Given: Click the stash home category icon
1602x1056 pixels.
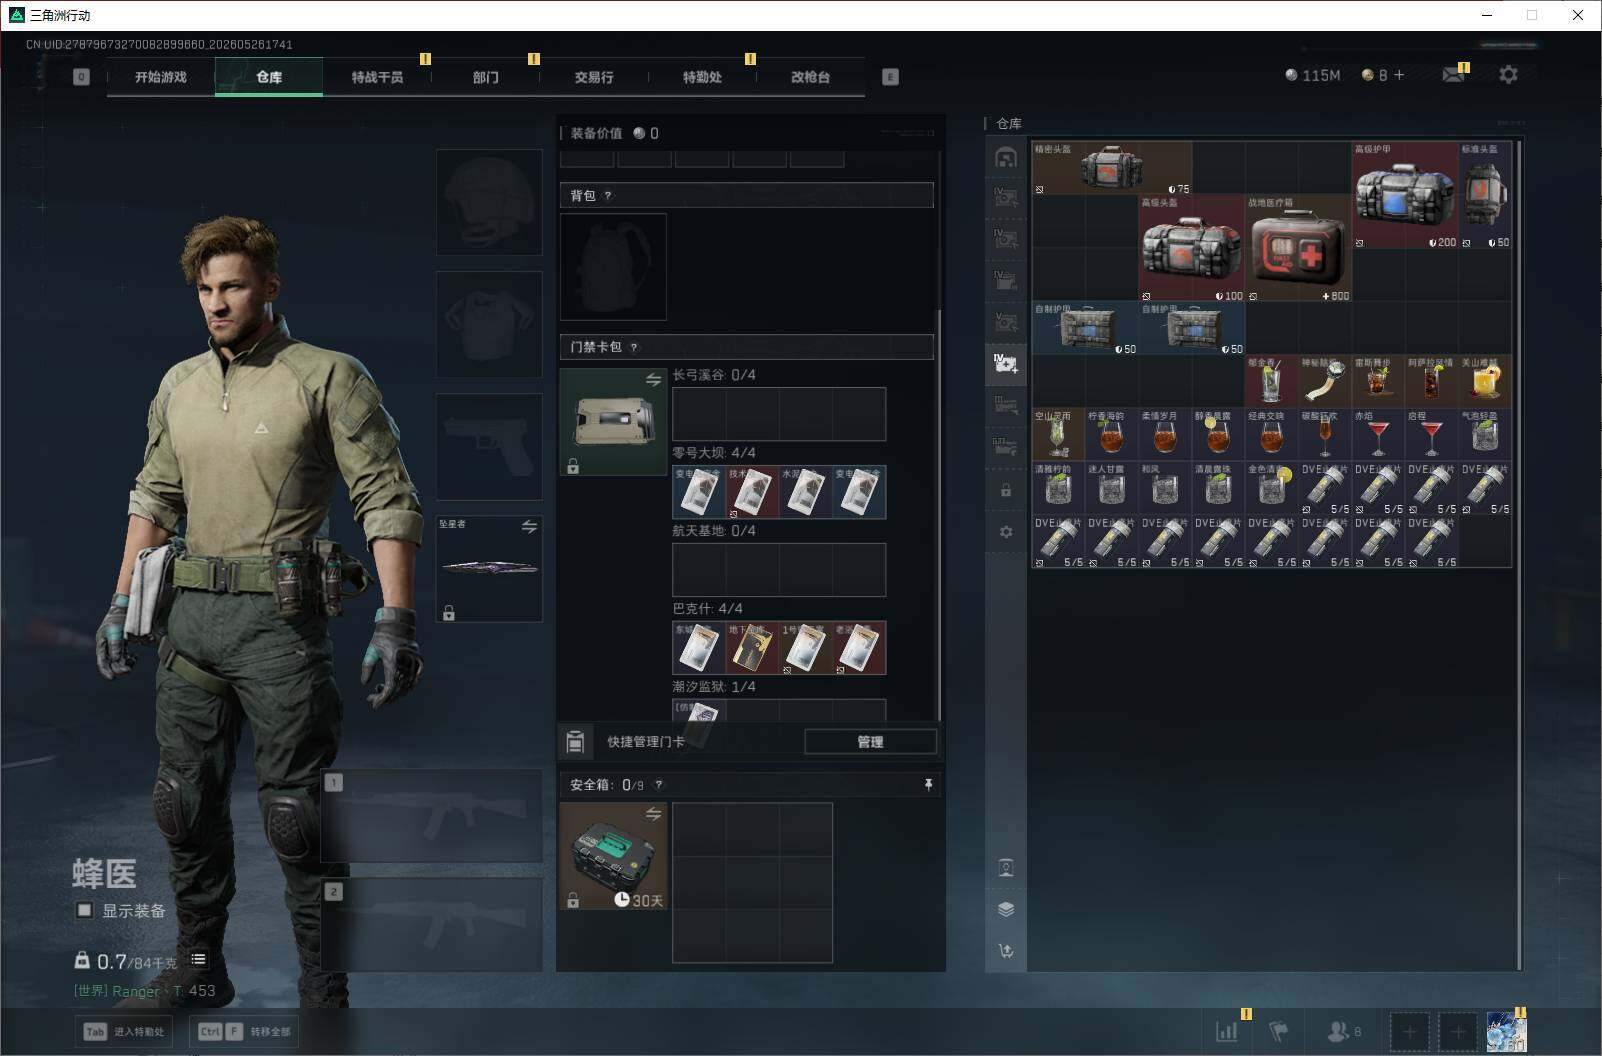Looking at the screenshot, I should [1006, 157].
